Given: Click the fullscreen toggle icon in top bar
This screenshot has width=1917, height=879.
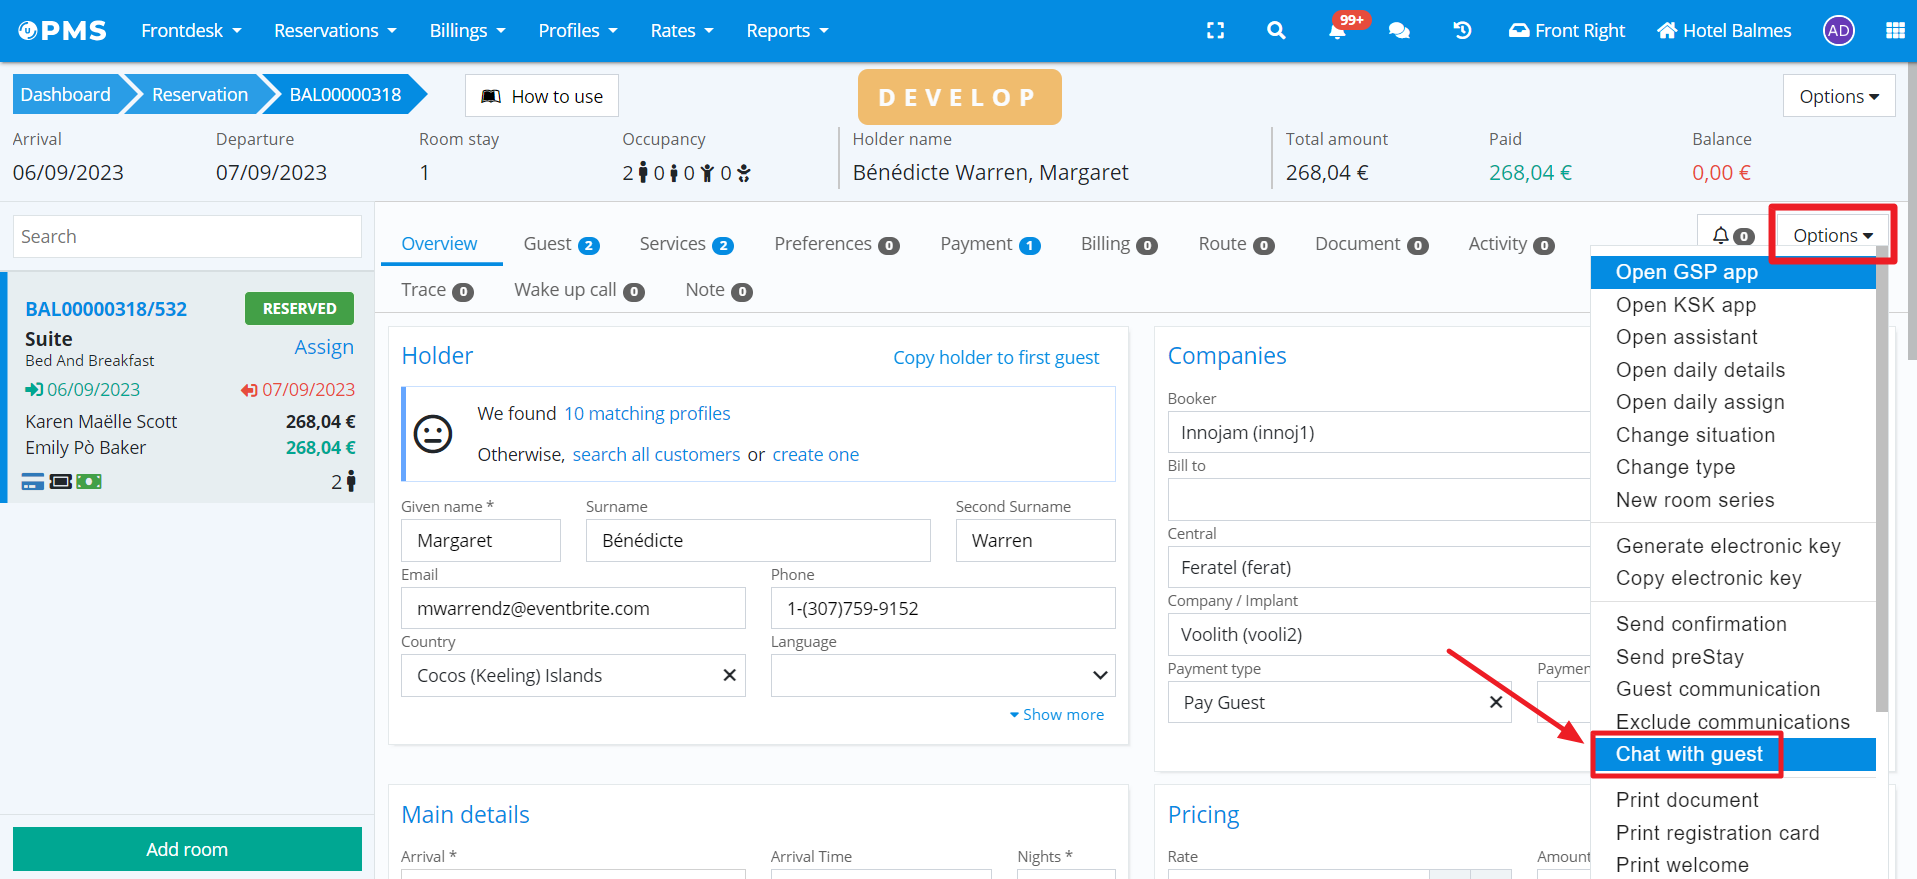Looking at the screenshot, I should (1215, 31).
